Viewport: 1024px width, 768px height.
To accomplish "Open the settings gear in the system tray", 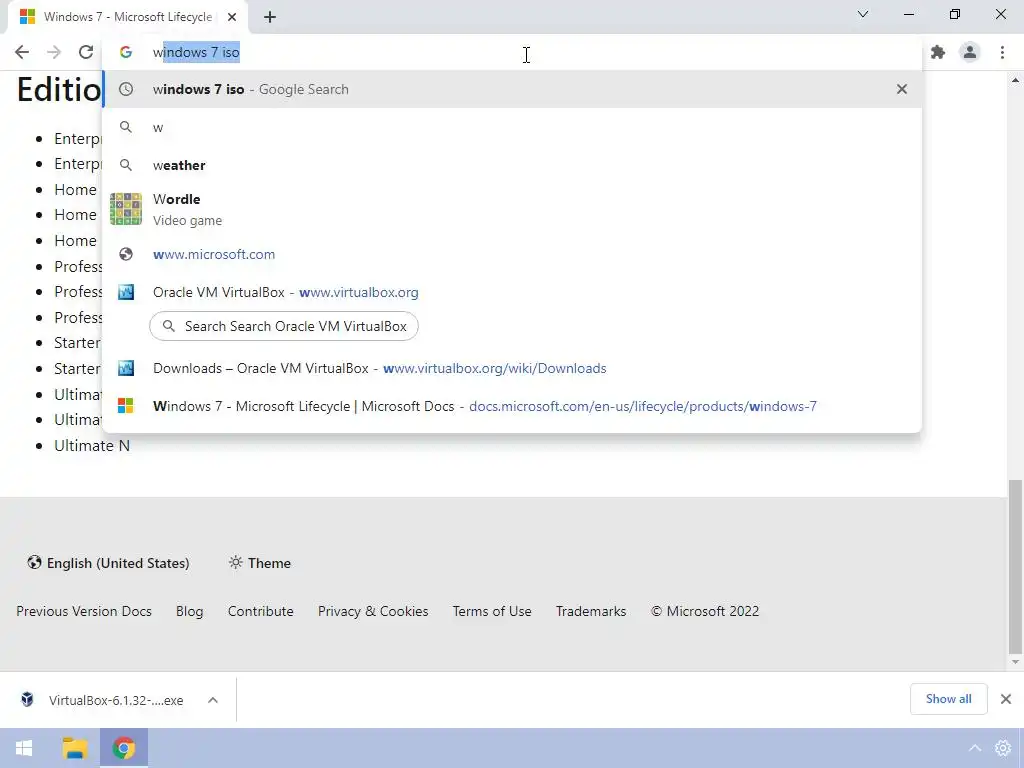I will tap(1003, 748).
